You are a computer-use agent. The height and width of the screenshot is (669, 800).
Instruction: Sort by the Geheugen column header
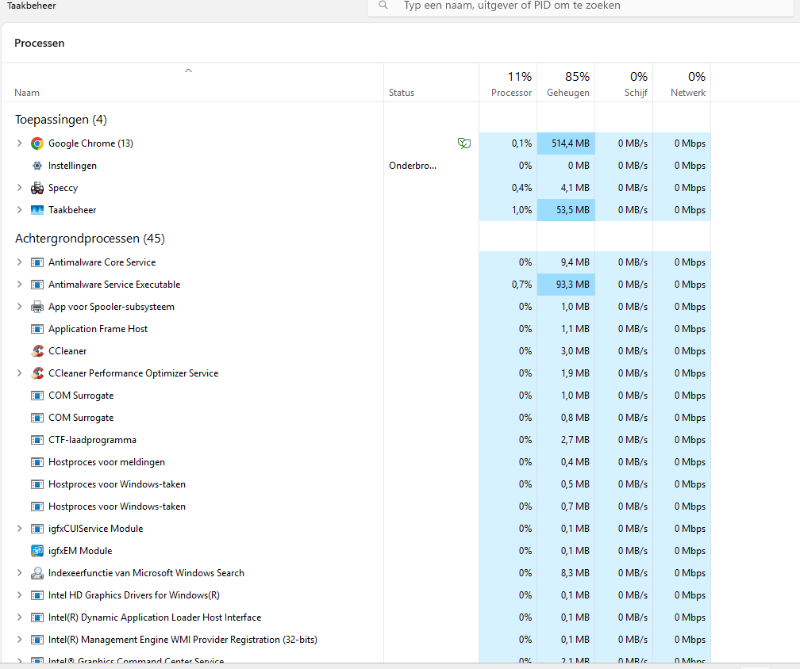pos(567,84)
